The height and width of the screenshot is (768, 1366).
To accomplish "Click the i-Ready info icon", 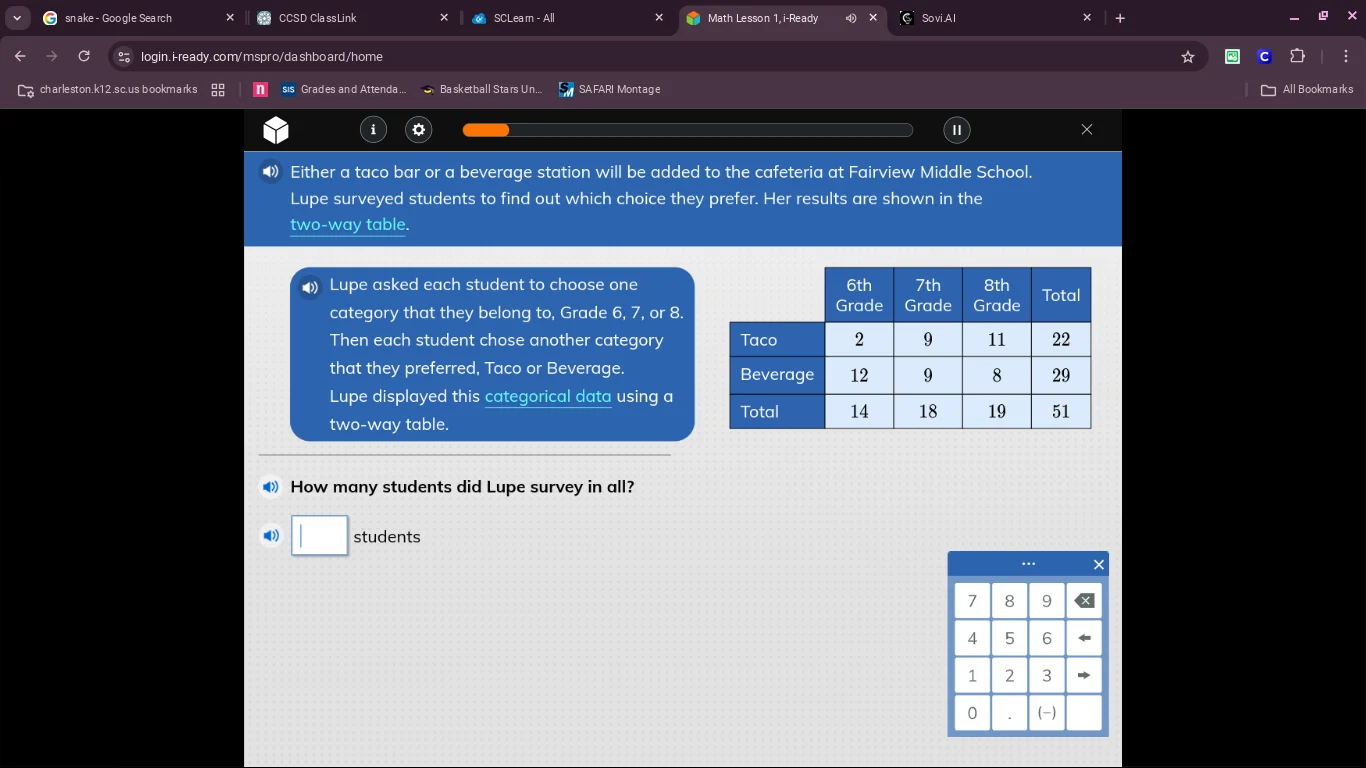I will pyautogui.click(x=373, y=129).
